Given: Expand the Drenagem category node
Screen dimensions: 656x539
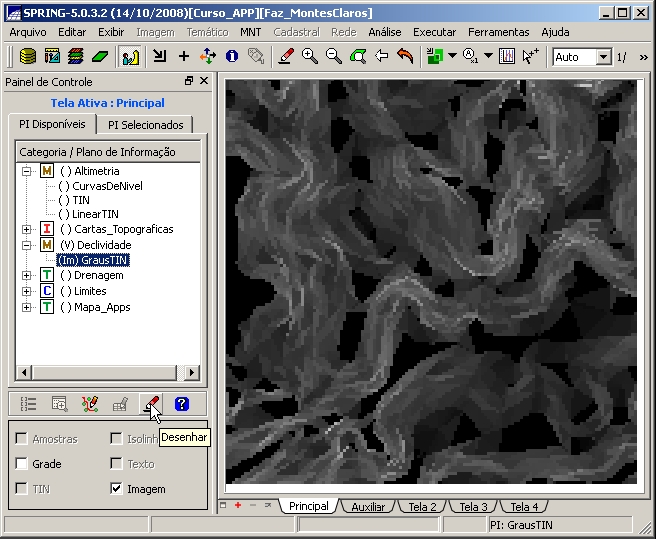Looking at the screenshot, I should click(27, 275).
